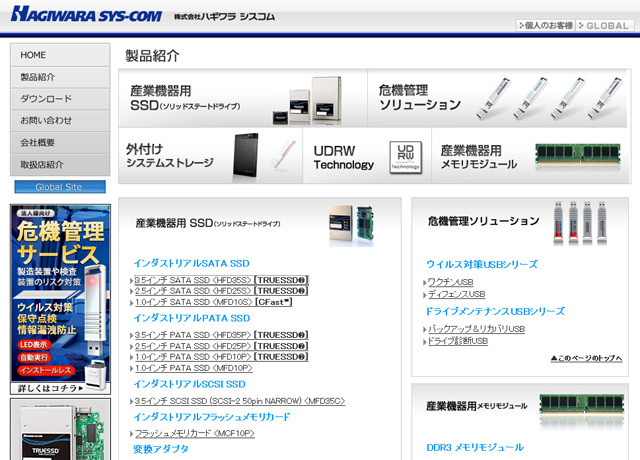Viewport: 640px width, 460px height.
Task: Open 会社概要 in the sidebar menu
Action: pyautogui.click(x=60, y=142)
